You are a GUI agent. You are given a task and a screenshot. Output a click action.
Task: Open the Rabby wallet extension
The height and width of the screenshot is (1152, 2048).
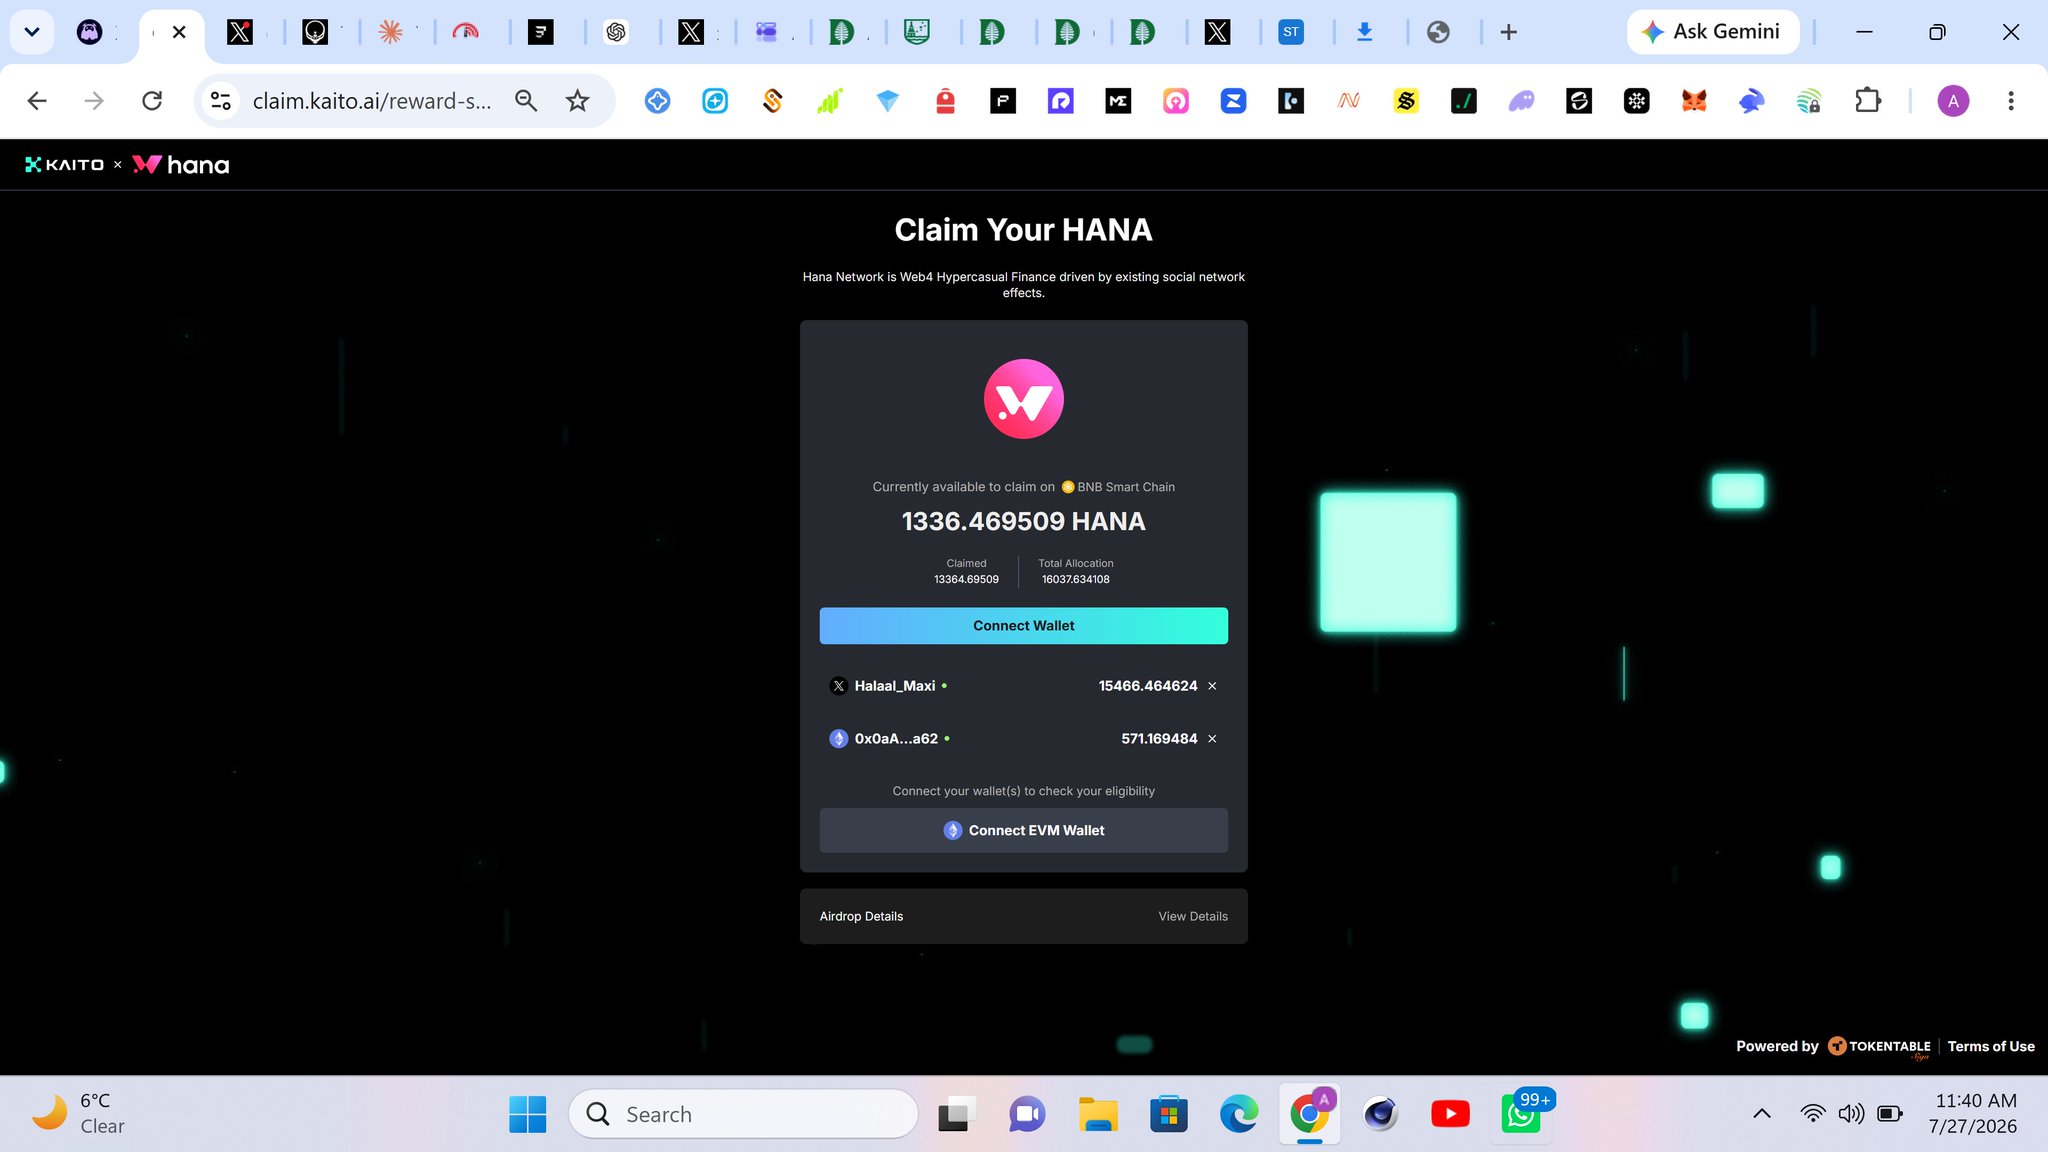[1752, 101]
